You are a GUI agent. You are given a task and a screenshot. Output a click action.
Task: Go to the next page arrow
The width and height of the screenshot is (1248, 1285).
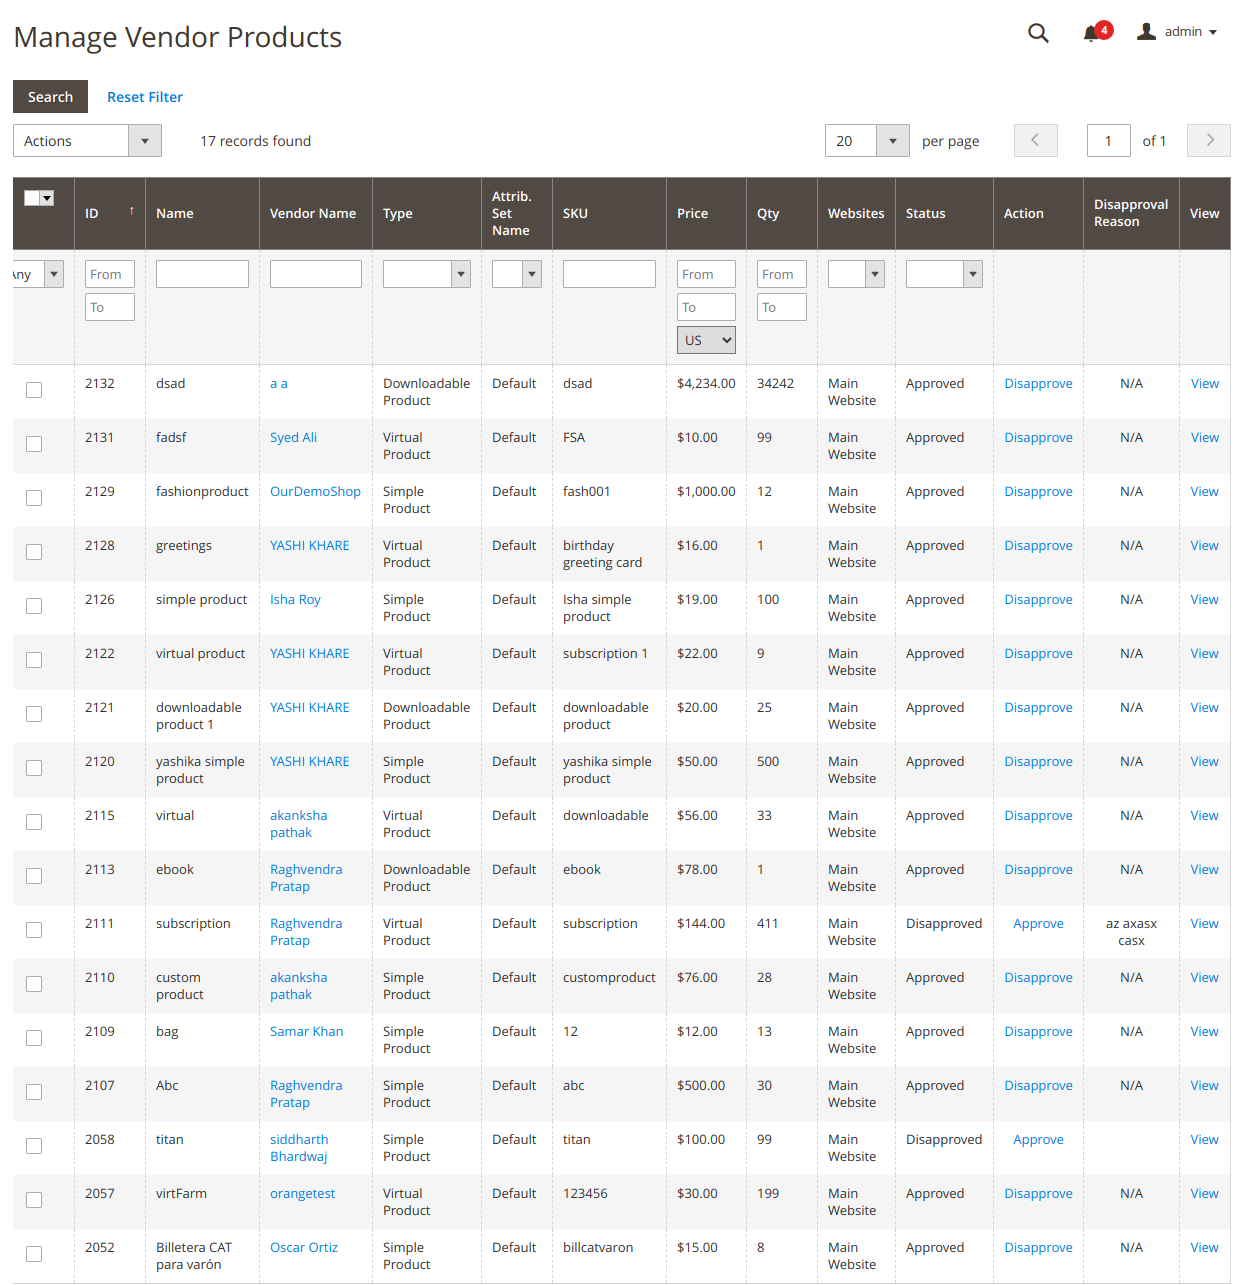pyautogui.click(x=1208, y=141)
